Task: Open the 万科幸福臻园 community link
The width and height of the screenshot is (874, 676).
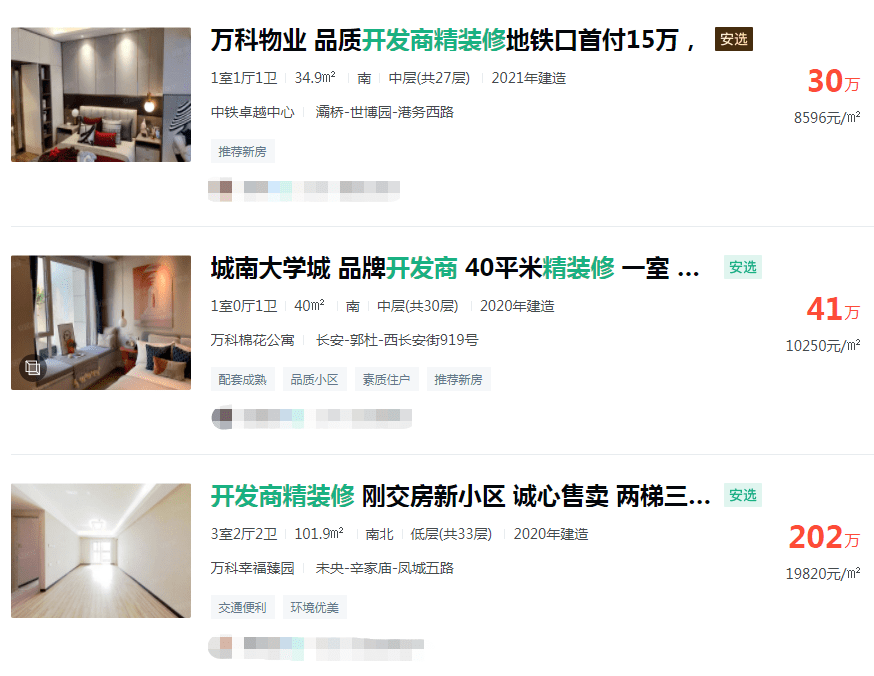Action: point(253,568)
